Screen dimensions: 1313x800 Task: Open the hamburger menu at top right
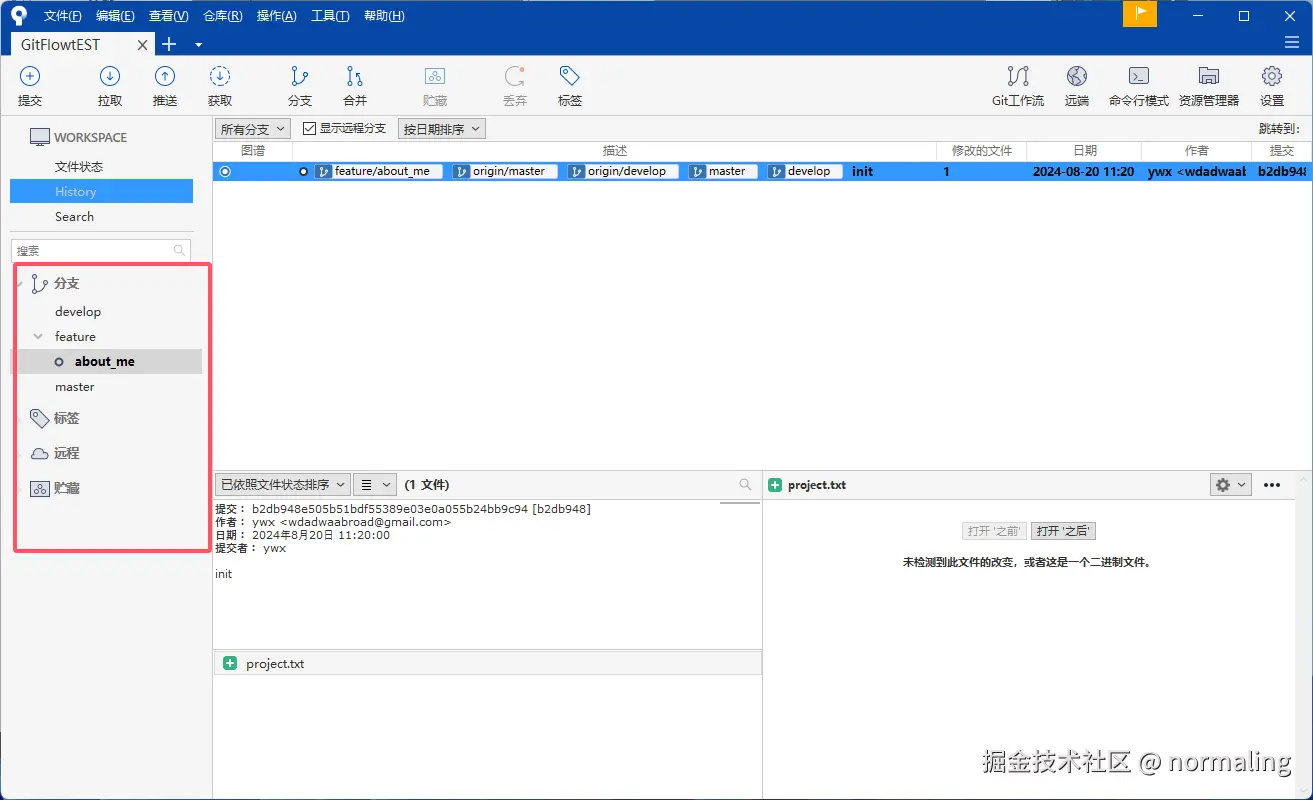(1292, 43)
